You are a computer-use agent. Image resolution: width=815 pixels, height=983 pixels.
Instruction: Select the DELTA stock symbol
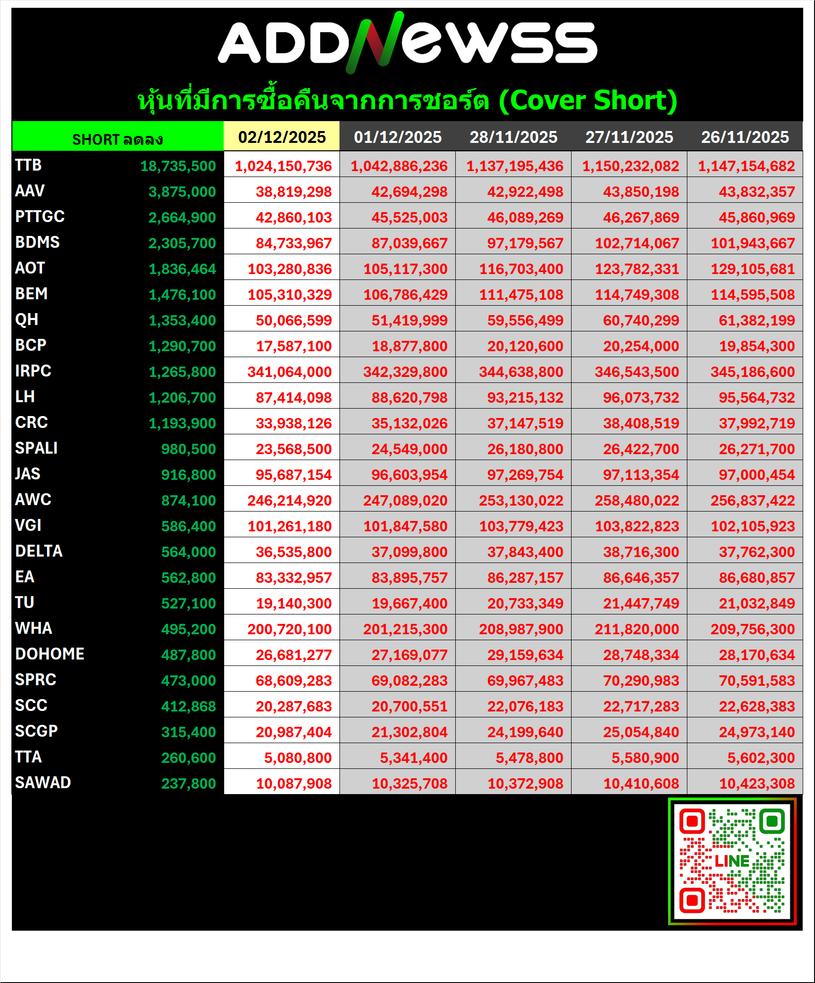click(36, 551)
